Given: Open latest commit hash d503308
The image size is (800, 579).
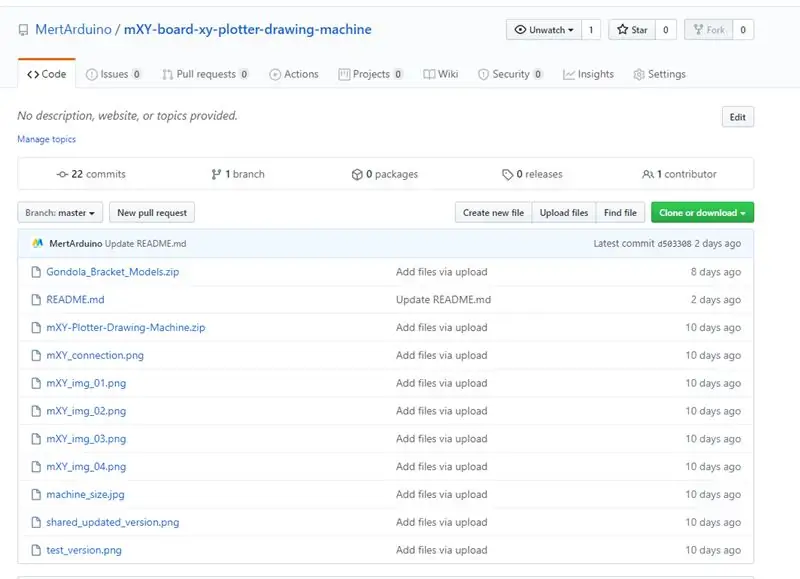Looking at the screenshot, I should (x=674, y=244).
